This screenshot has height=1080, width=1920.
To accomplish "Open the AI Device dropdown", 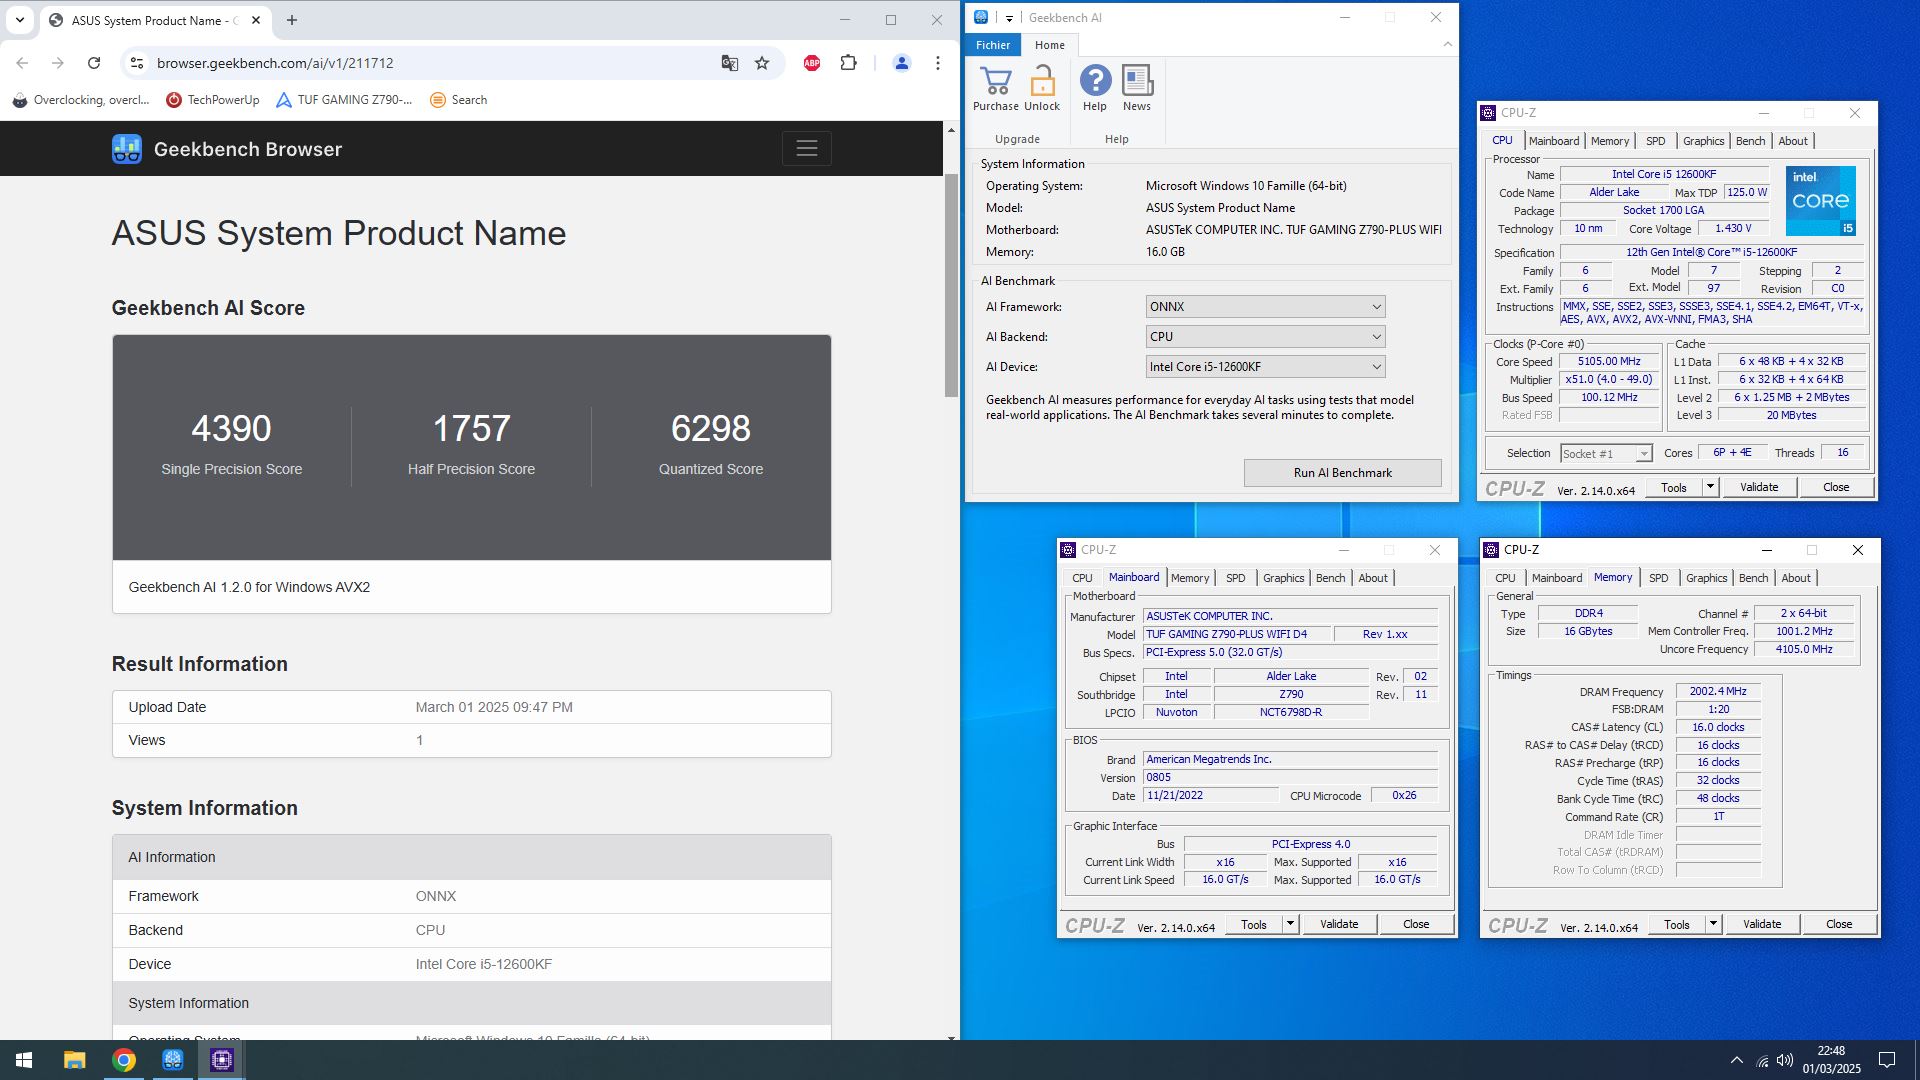I will click(x=1265, y=367).
